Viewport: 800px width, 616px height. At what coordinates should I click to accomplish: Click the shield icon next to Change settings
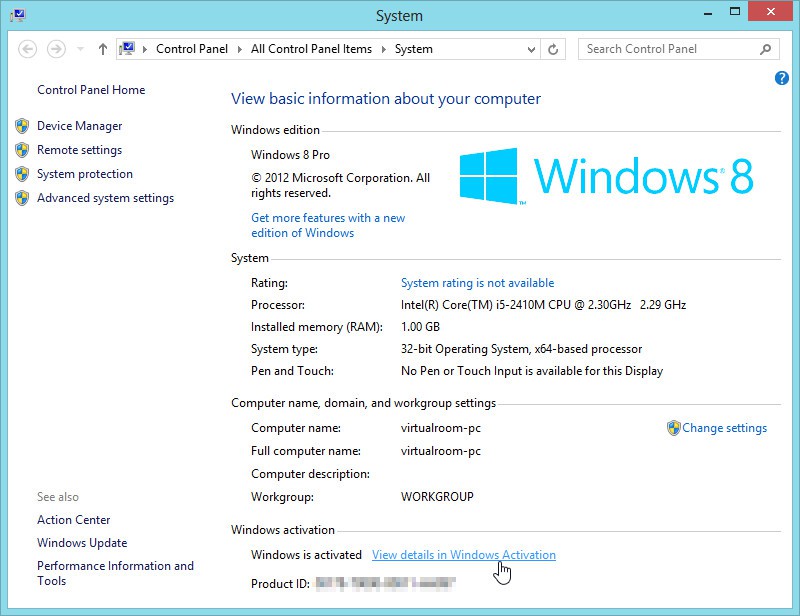673,428
